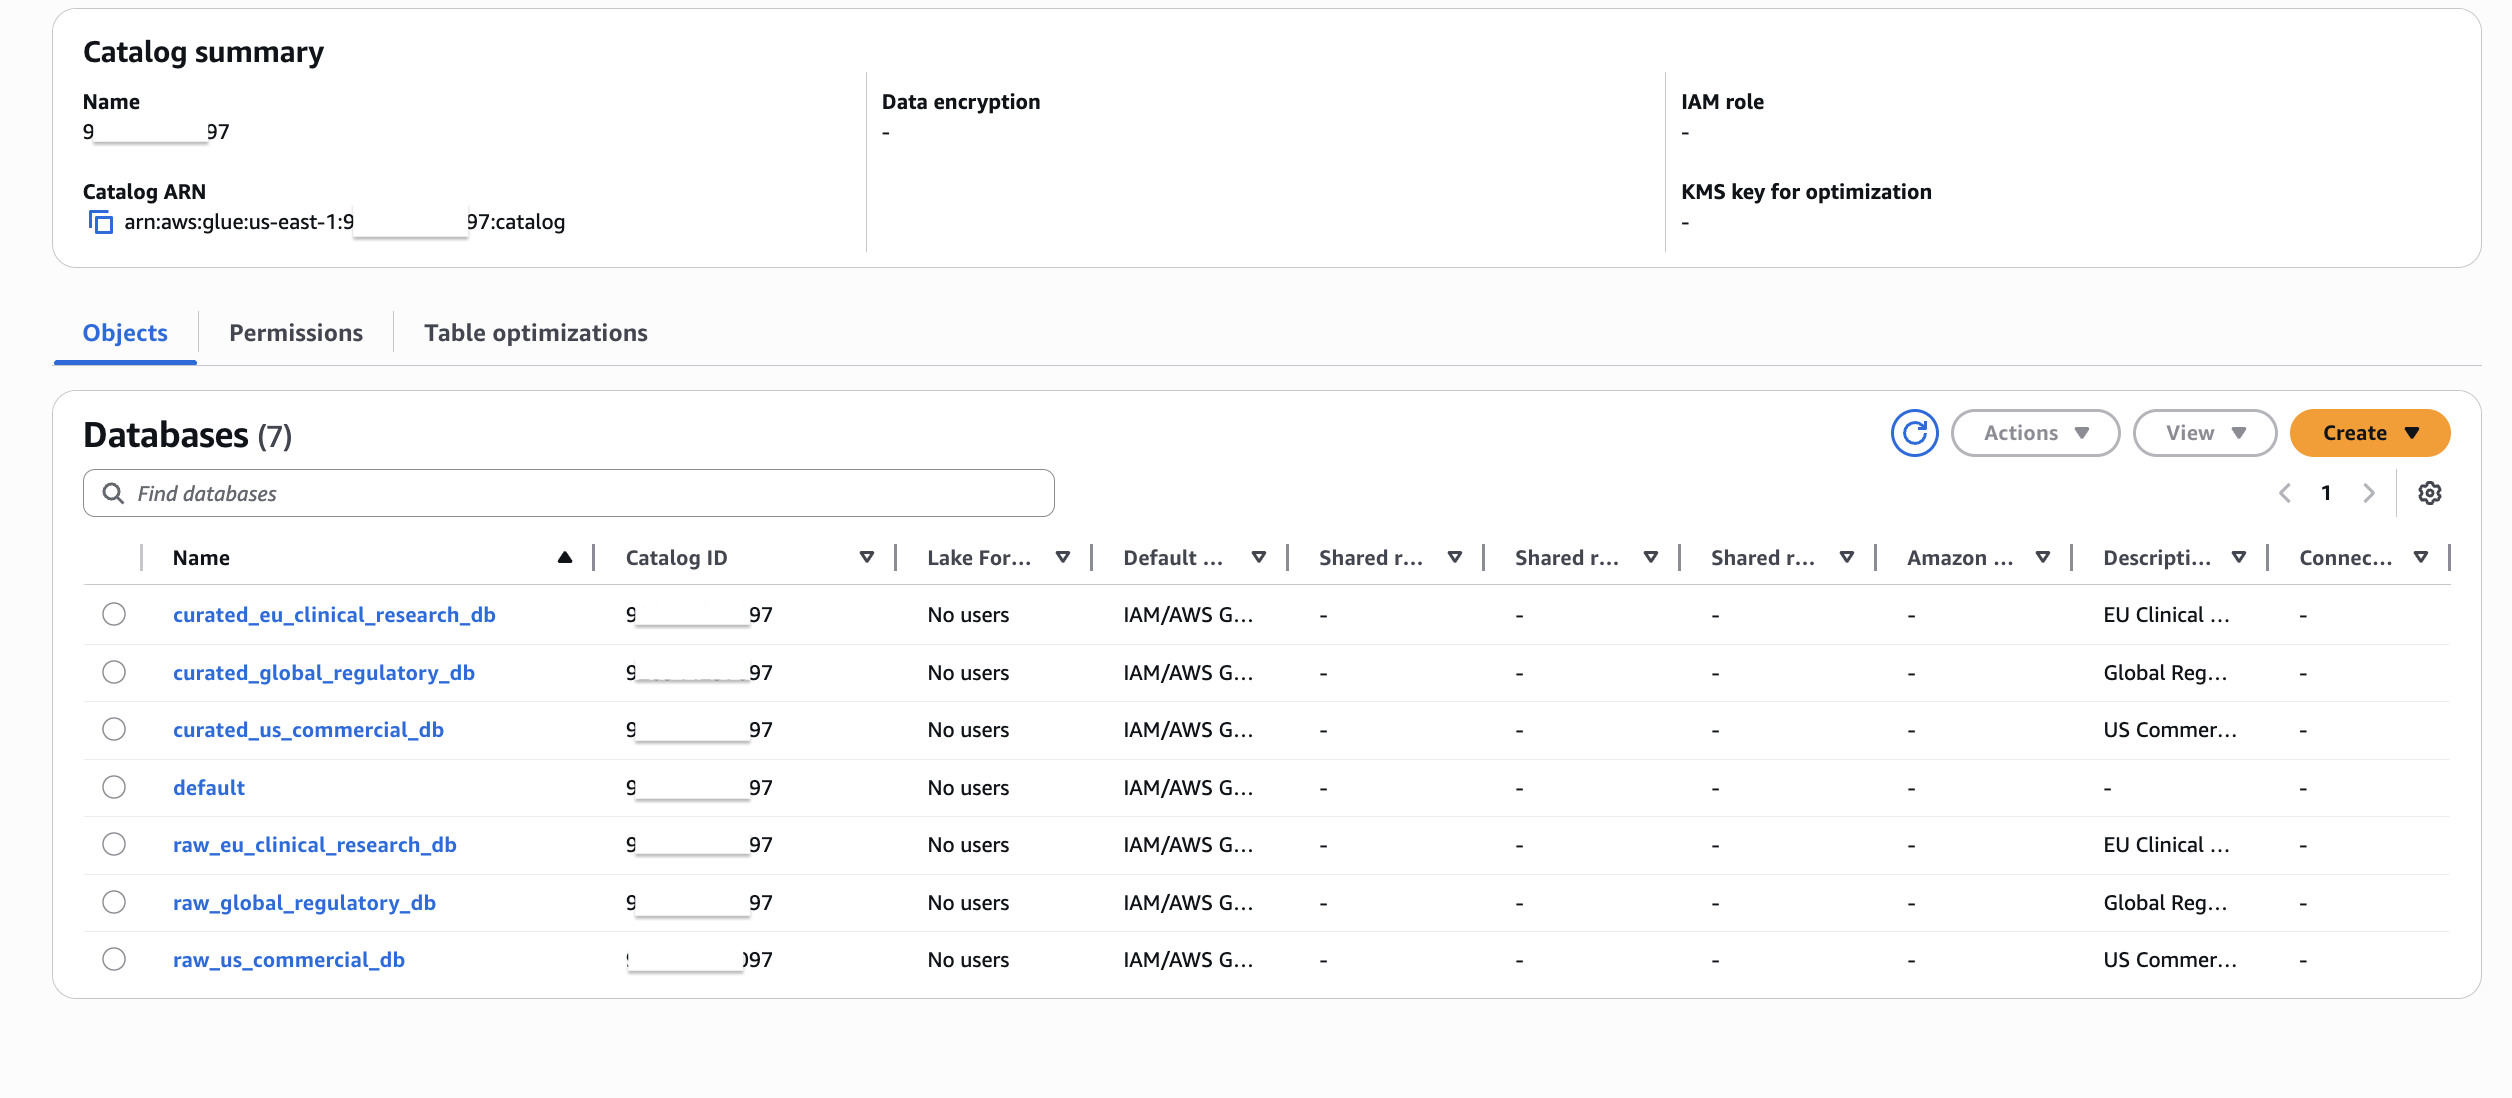Copy the Catalog ARN with the copy icon
The height and width of the screenshot is (1098, 2512).
click(101, 222)
